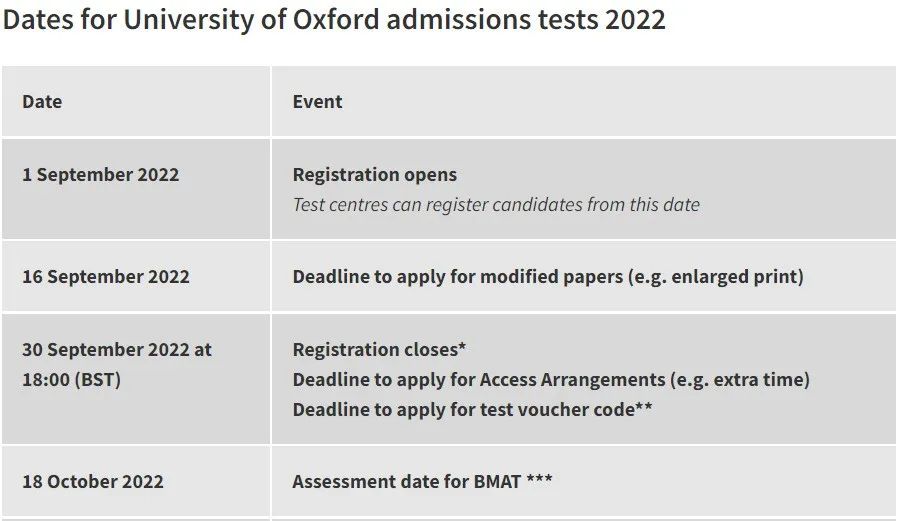Click the "Date" column header
Screen dimensions: 898x521
(x=42, y=102)
